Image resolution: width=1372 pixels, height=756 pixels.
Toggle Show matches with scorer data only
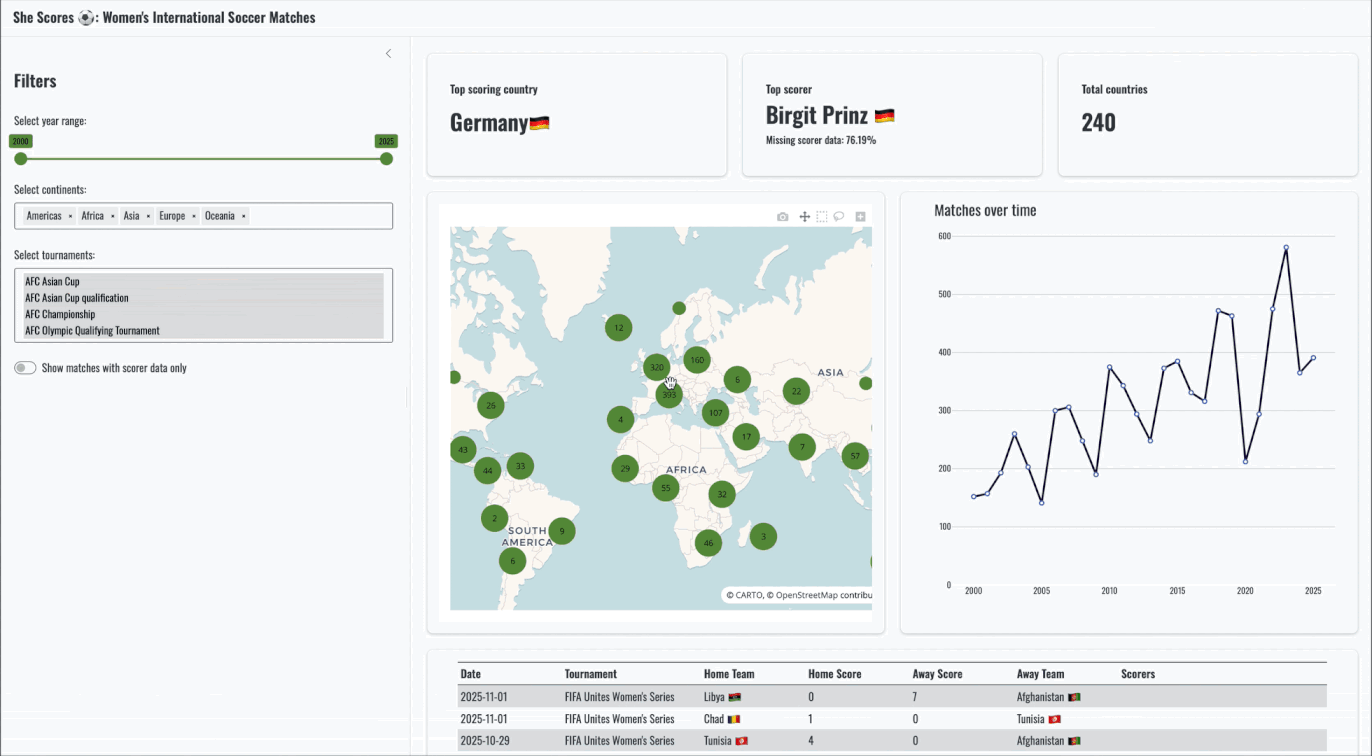click(x=25, y=368)
